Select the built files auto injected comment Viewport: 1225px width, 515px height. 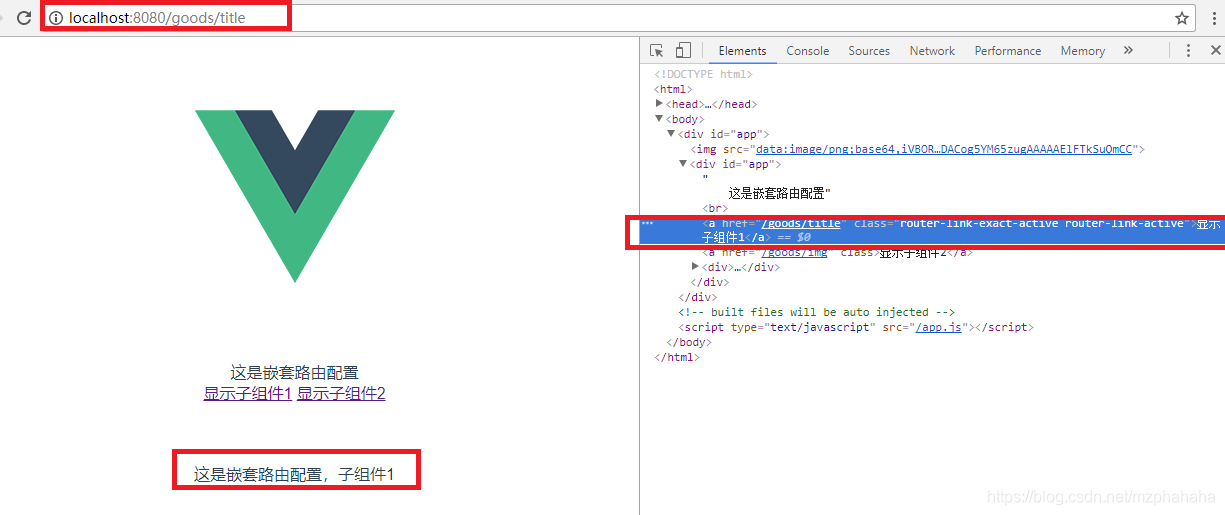816,312
